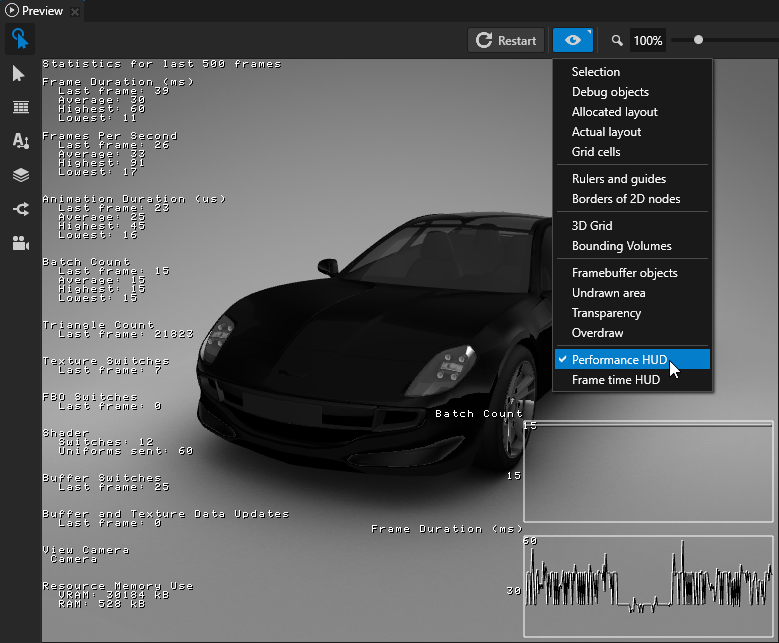Screen dimensions: 779x643
Task: Select the arrow selection tool
Action: (20, 74)
